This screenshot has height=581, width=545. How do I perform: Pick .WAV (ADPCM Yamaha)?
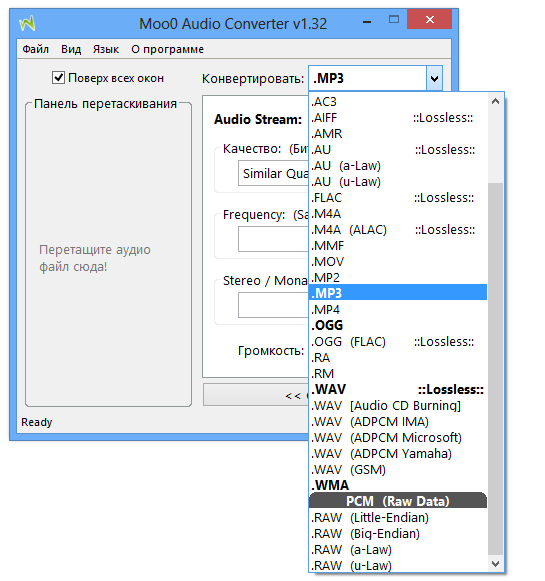pos(398,454)
